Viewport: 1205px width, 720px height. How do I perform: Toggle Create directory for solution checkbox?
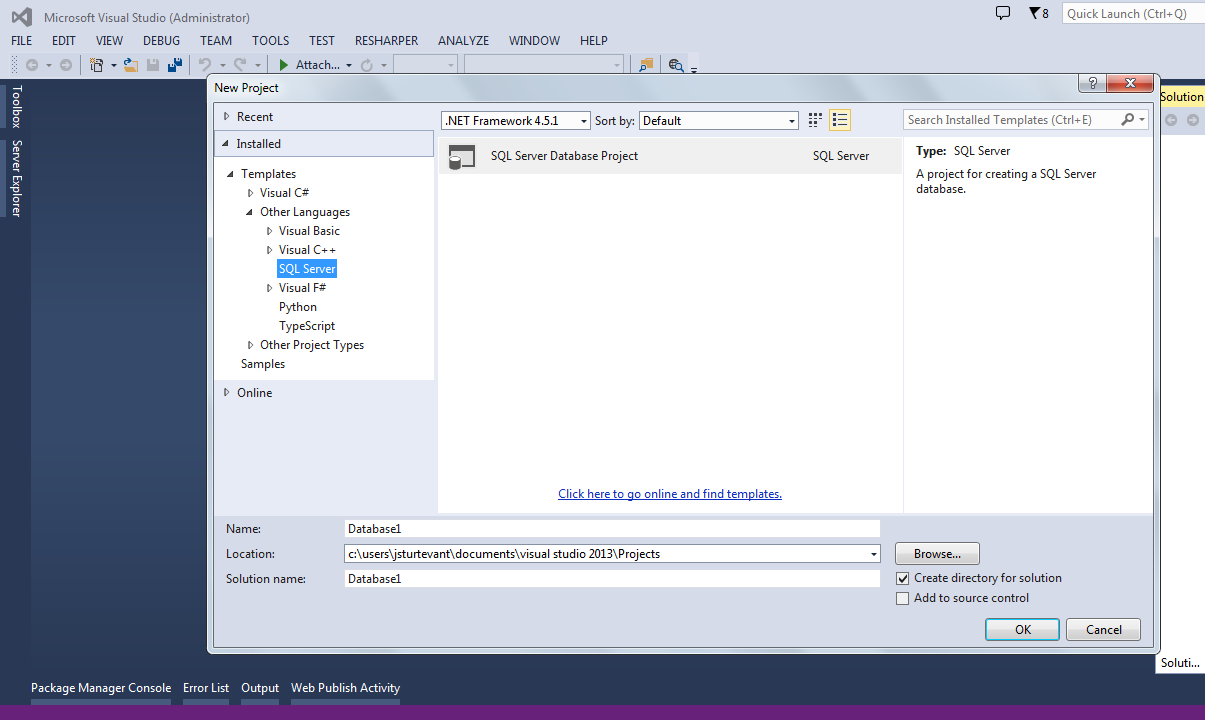pyautogui.click(x=903, y=579)
